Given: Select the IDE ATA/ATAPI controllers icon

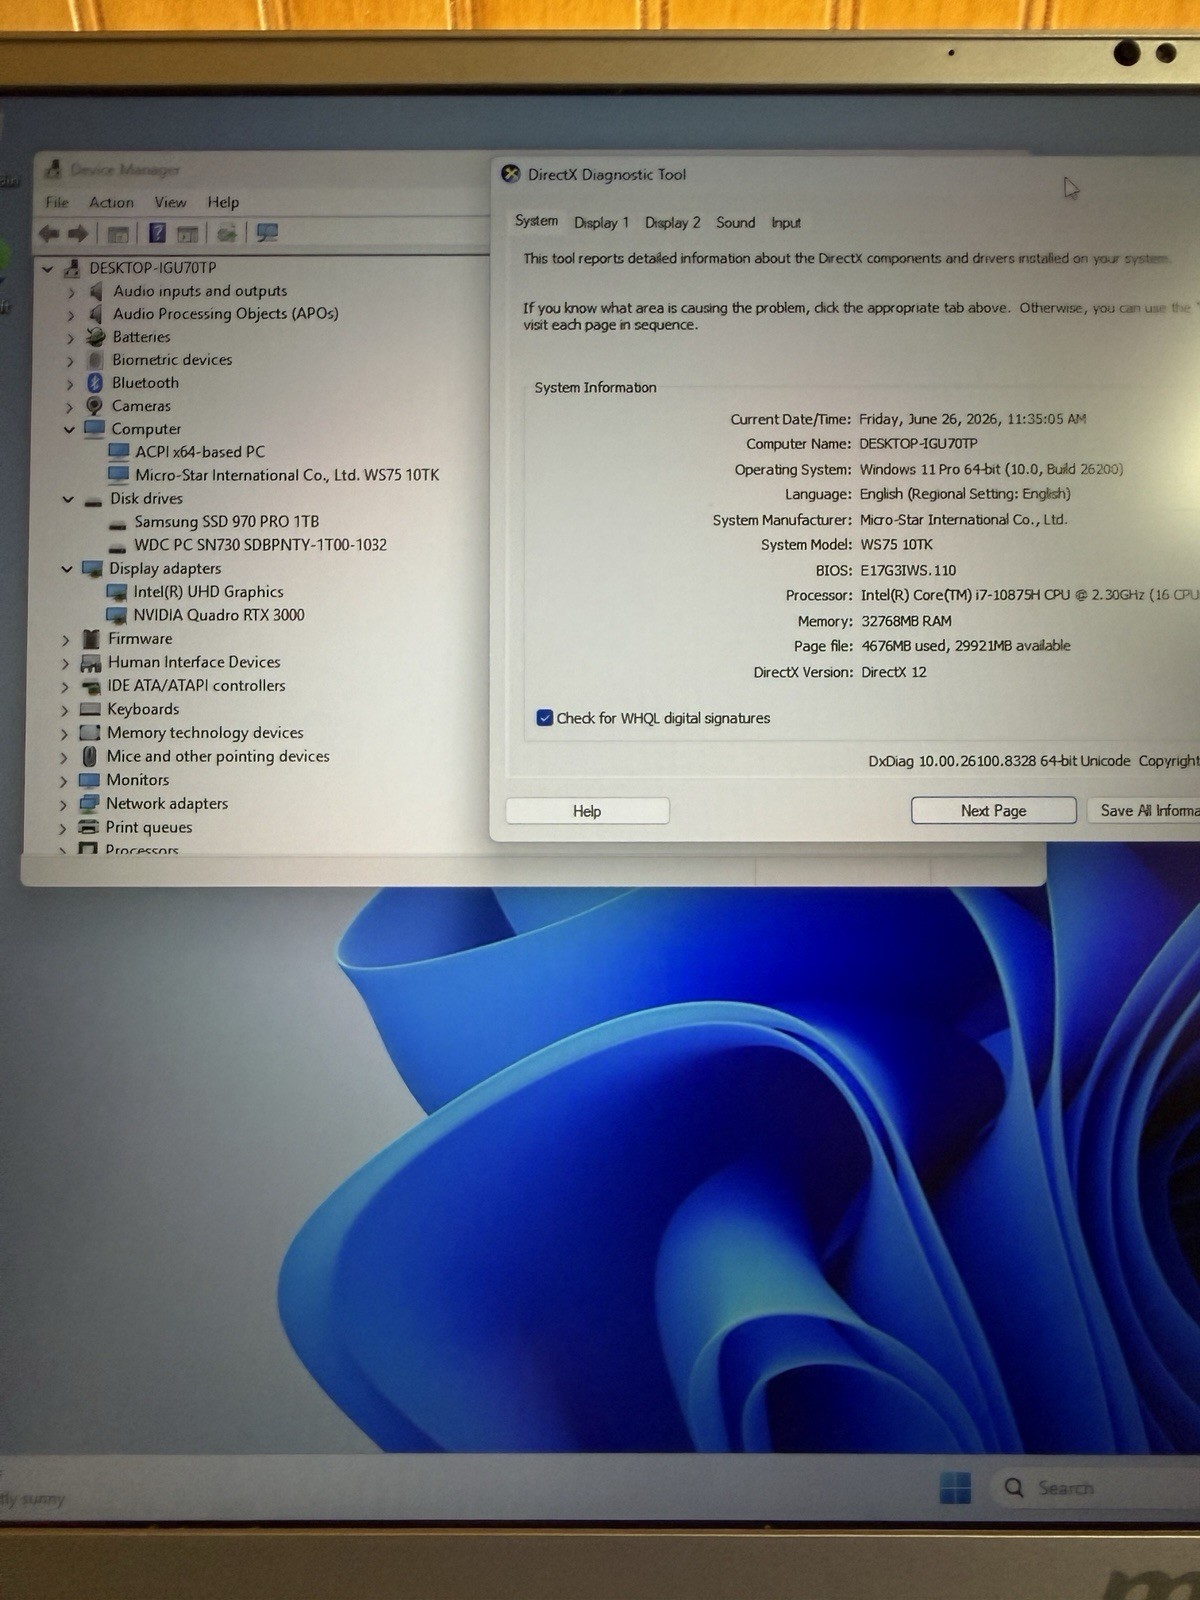Looking at the screenshot, I should pos(91,686).
